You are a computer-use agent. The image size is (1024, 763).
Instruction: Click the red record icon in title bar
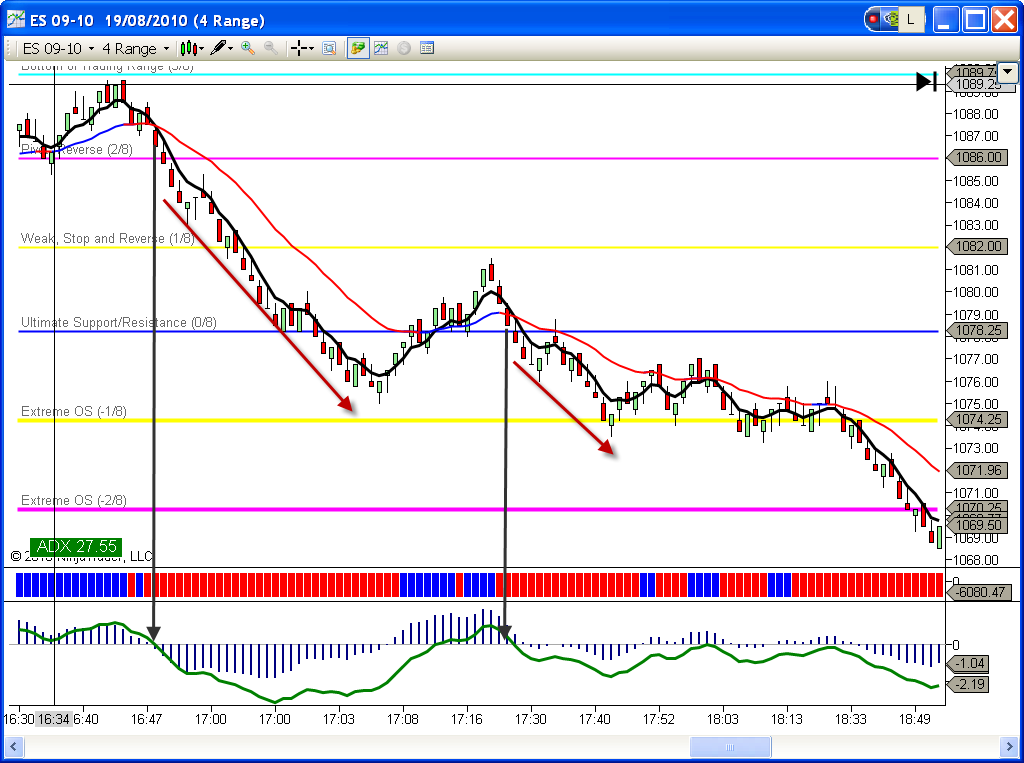pos(872,20)
